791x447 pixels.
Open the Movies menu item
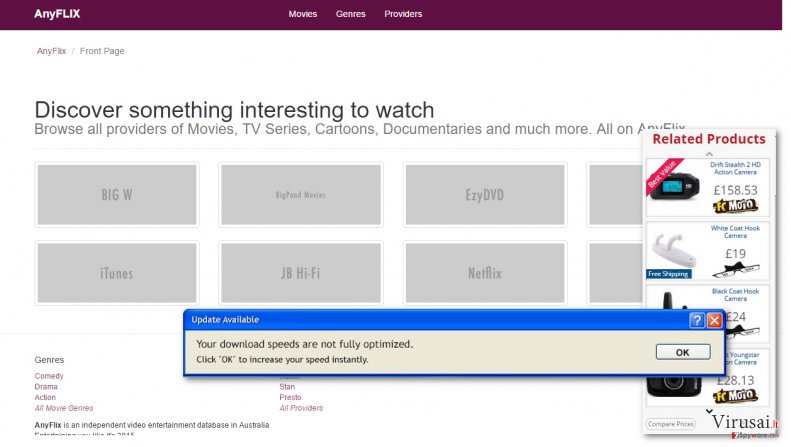coord(303,14)
